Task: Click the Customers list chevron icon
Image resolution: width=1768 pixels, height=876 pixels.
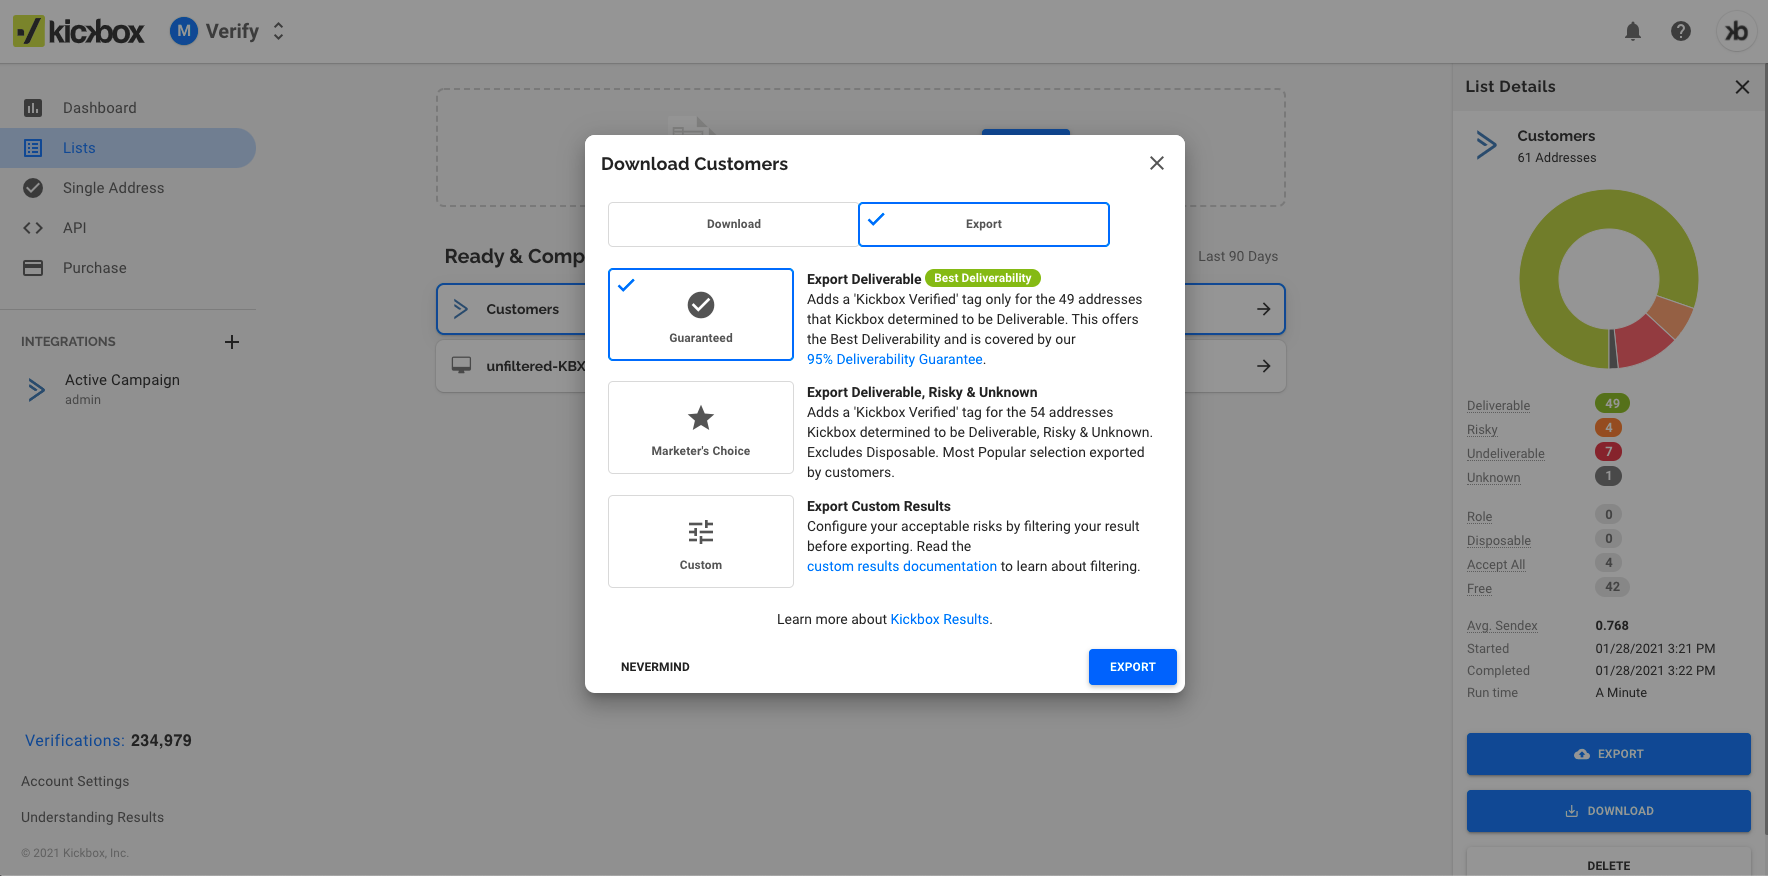Action: [x=461, y=309]
